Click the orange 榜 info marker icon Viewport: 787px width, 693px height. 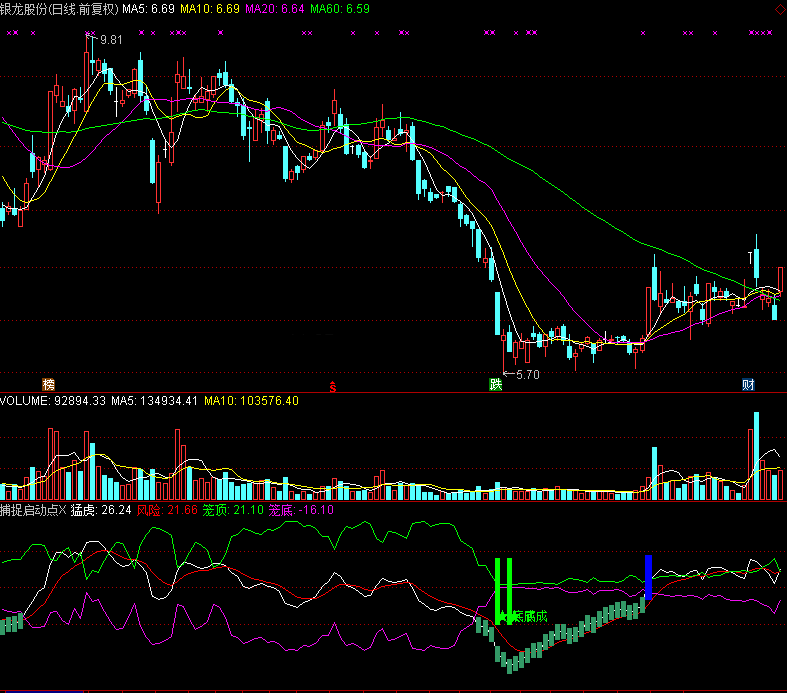click(47, 385)
